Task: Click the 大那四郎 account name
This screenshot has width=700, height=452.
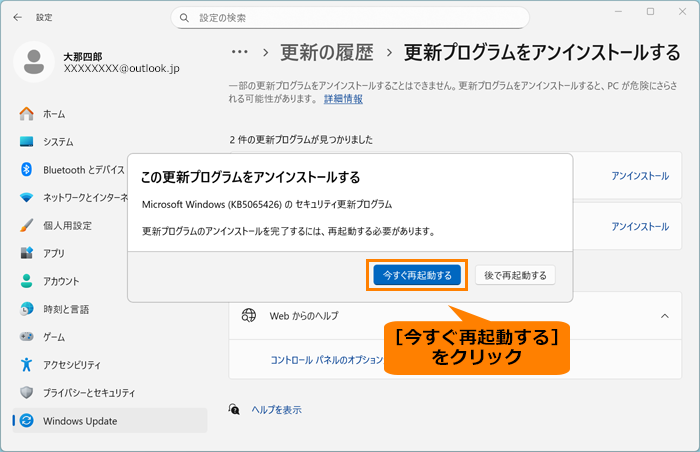Action: [x=83, y=57]
